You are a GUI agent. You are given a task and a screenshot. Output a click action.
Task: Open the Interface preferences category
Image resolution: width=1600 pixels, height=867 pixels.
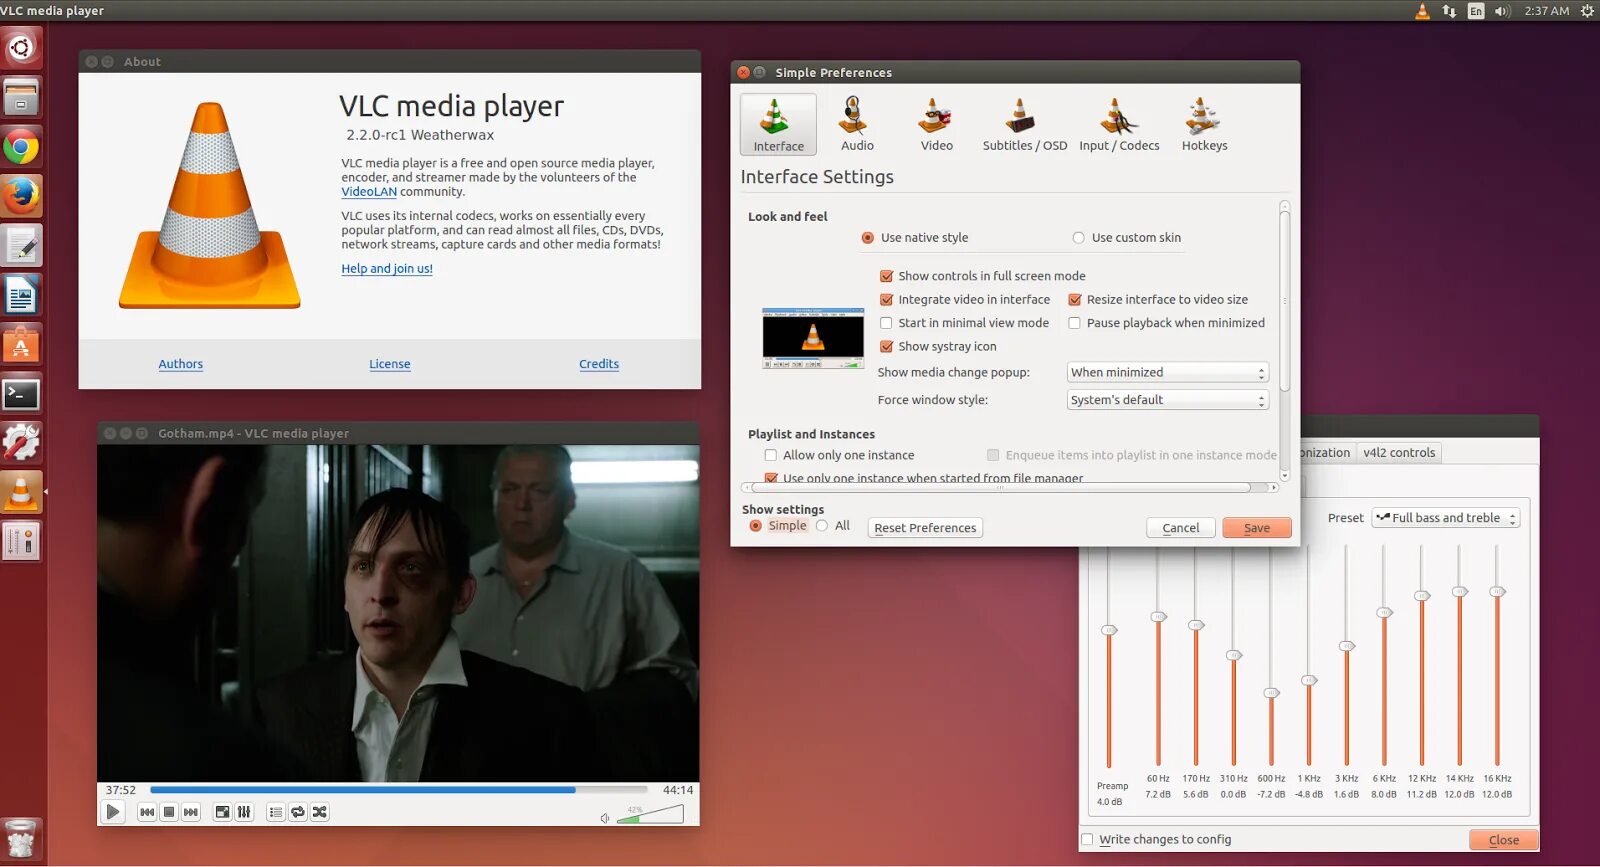(778, 124)
